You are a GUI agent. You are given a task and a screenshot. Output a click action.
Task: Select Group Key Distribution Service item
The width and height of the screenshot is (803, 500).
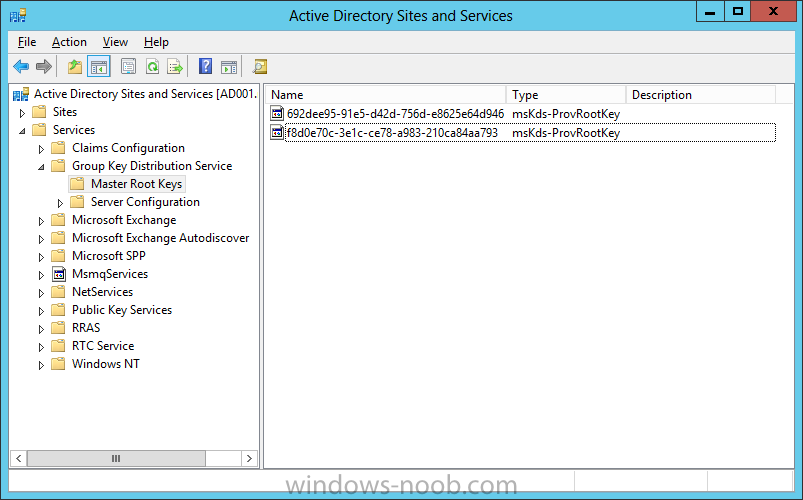(152, 166)
